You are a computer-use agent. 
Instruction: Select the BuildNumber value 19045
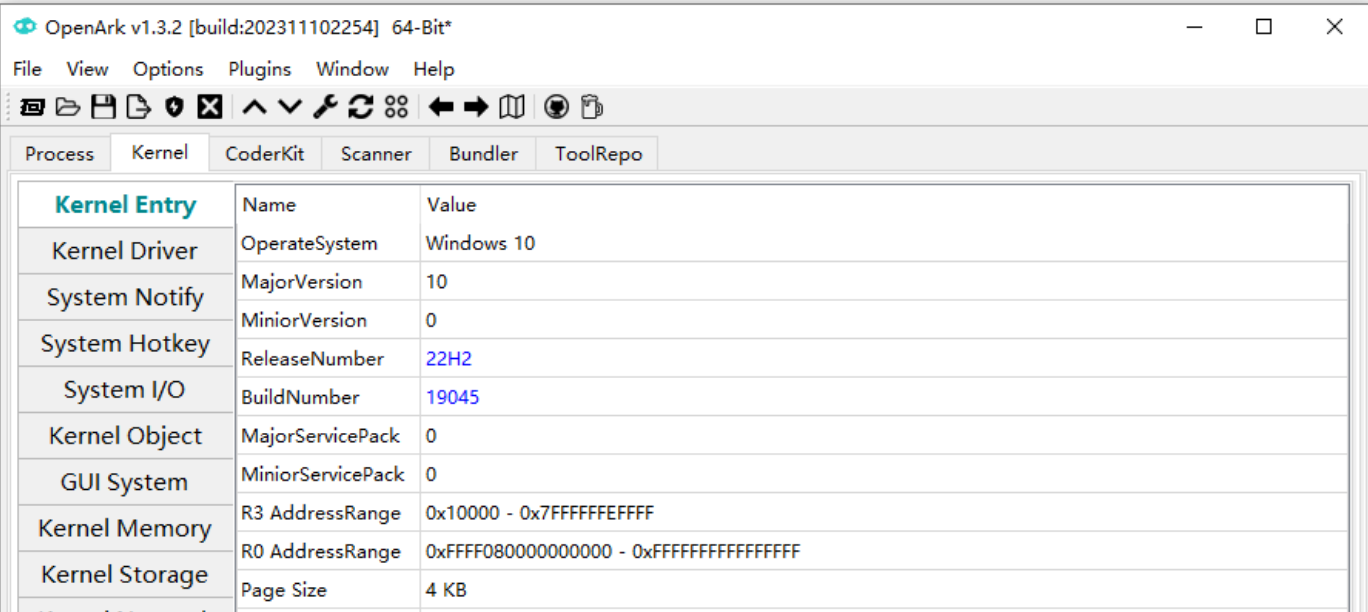click(452, 397)
